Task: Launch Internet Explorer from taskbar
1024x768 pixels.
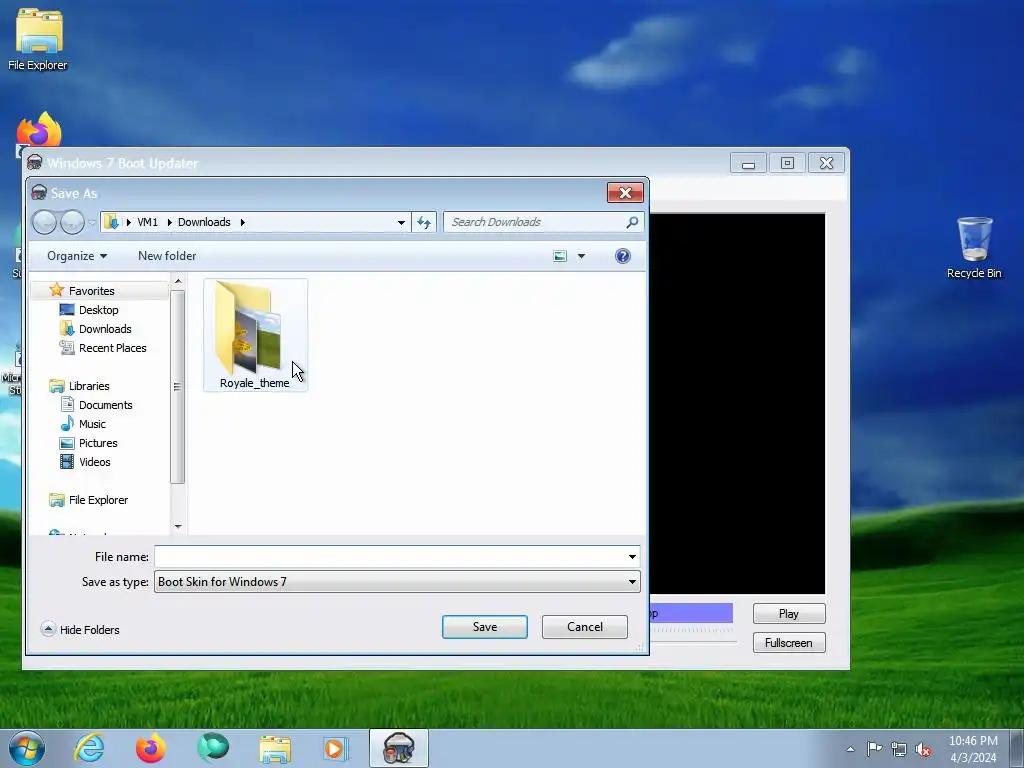Action: click(x=89, y=748)
